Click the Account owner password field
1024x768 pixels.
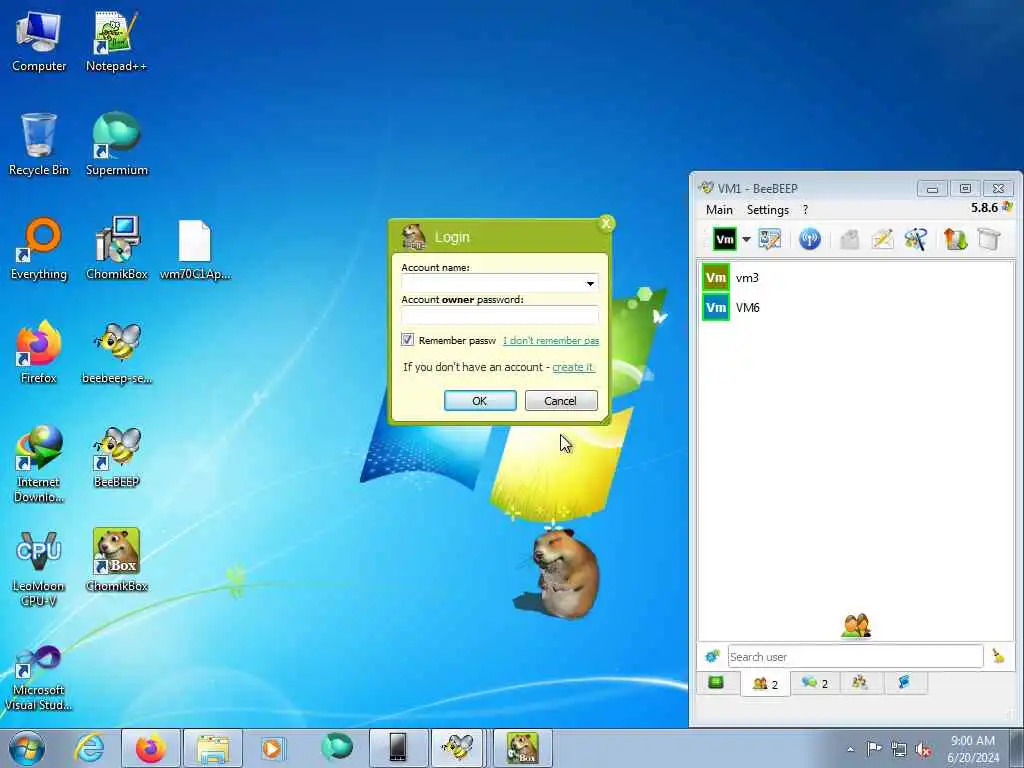click(500, 315)
